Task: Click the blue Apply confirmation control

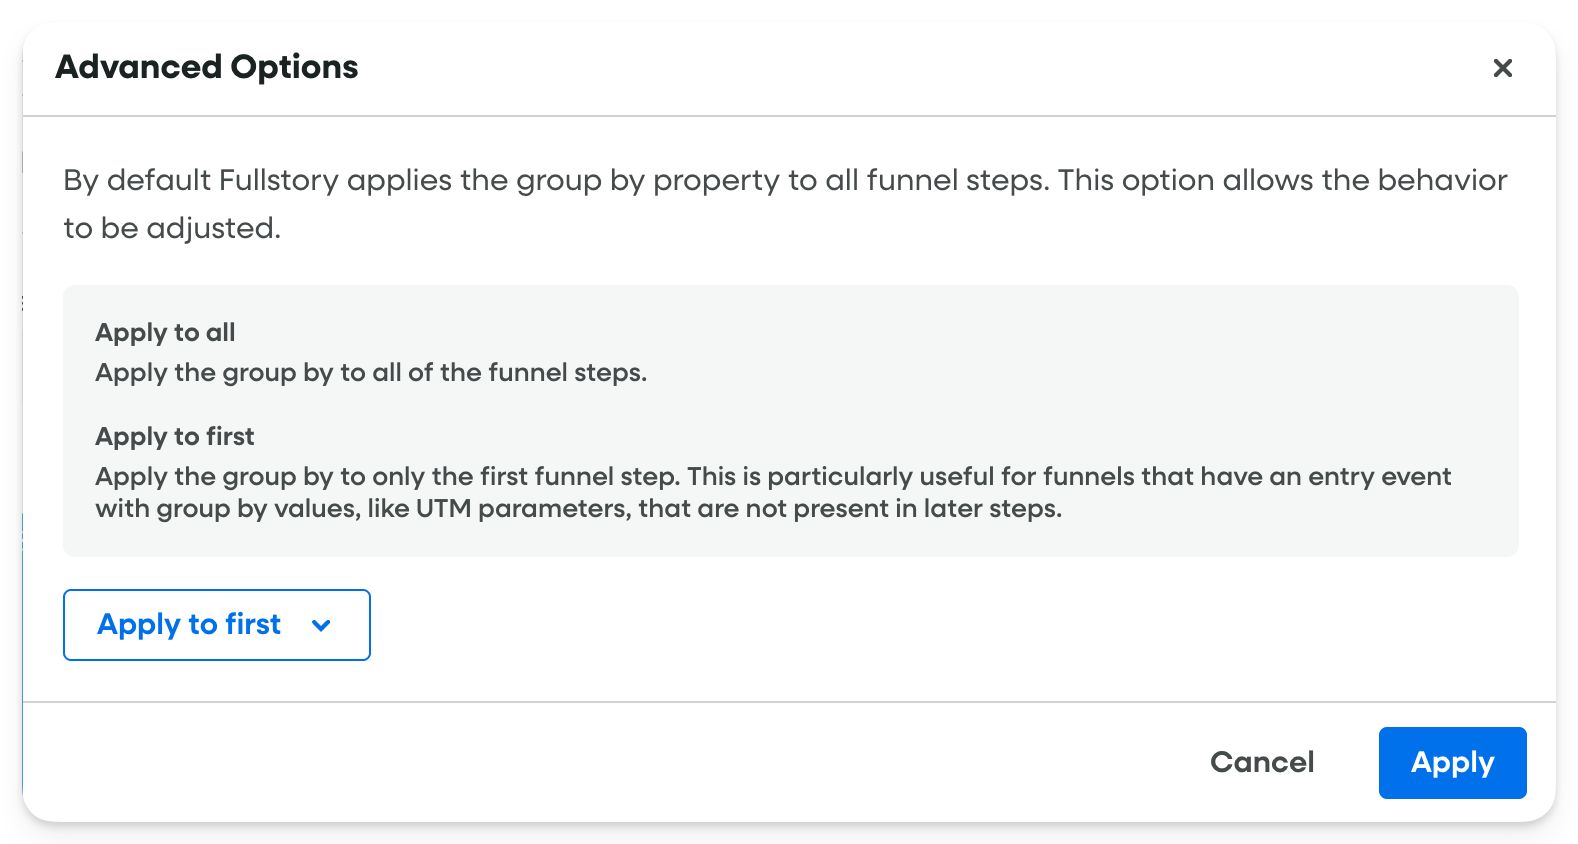Action: (x=1452, y=762)
